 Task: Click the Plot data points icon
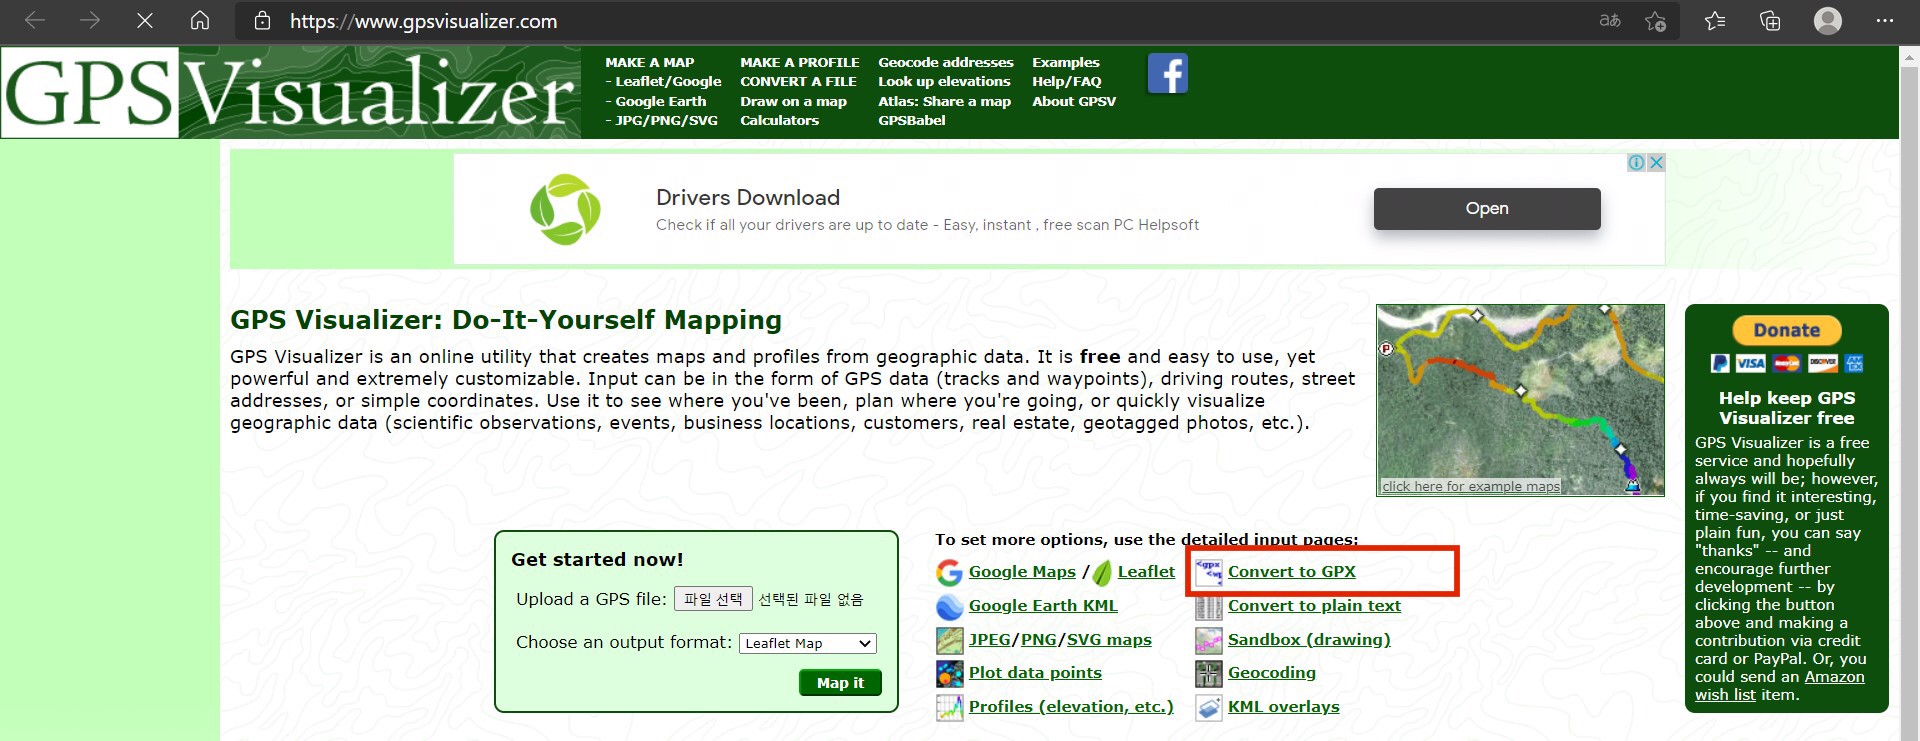[x=949, y=673]
